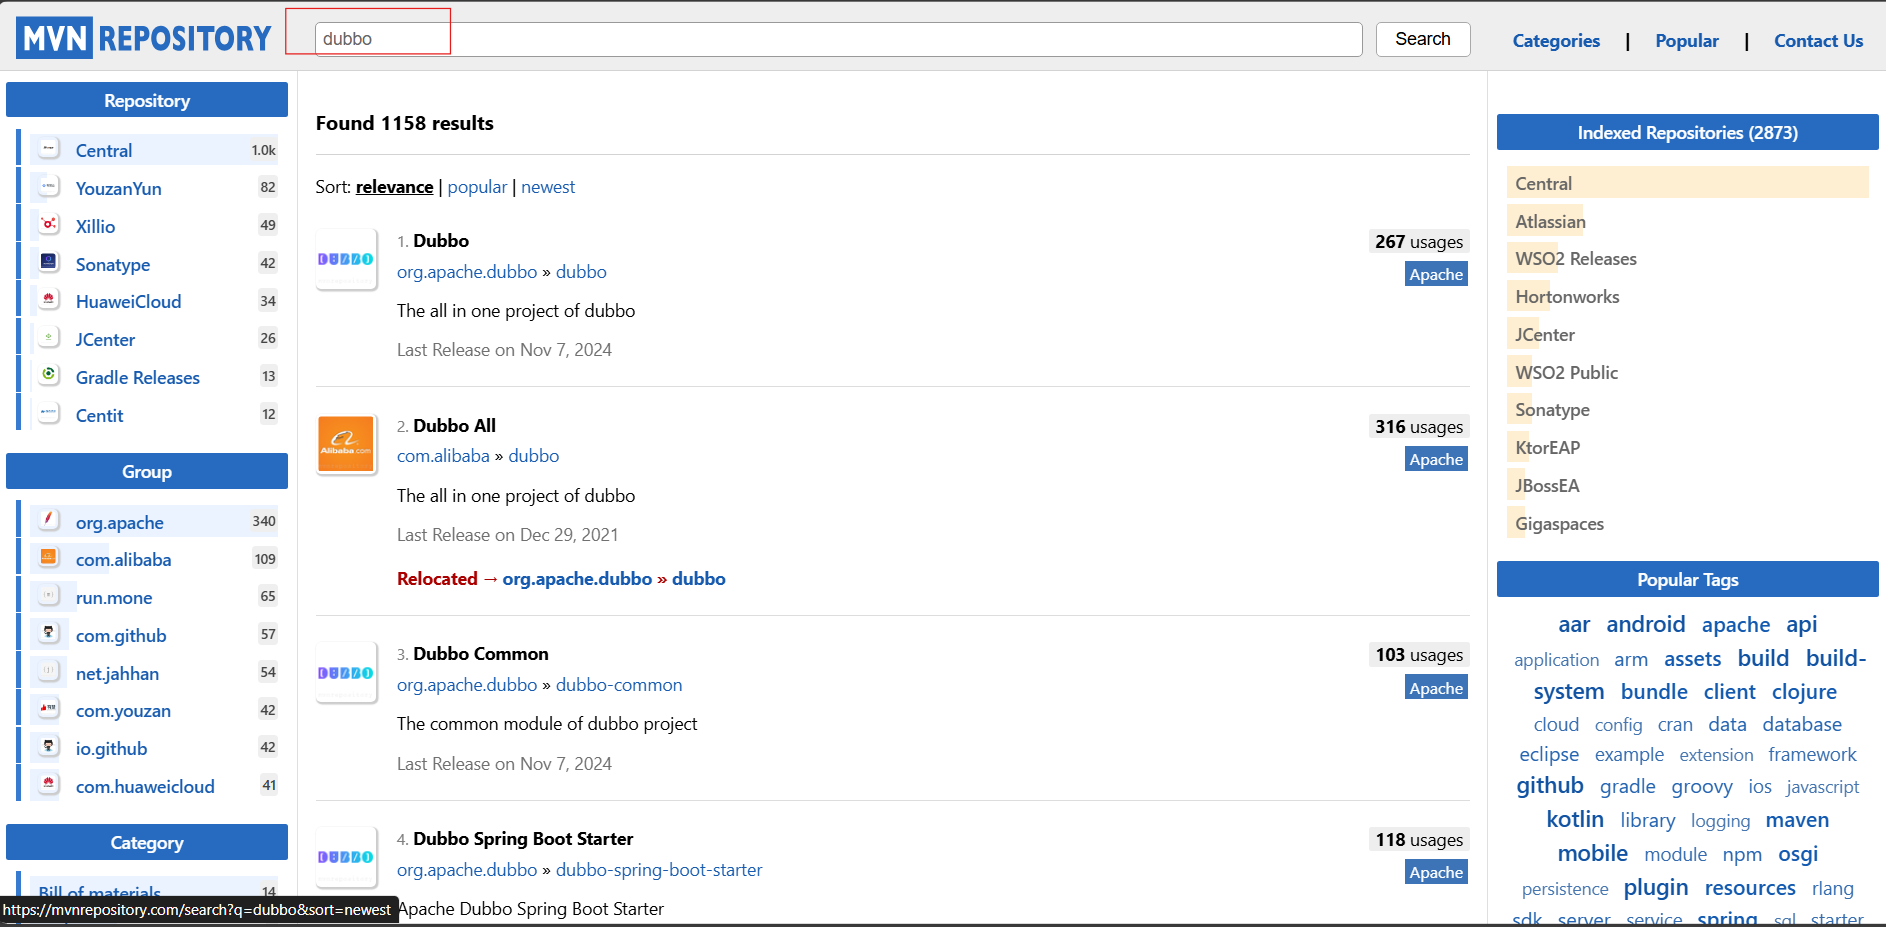Click the run.mone group icon
The width and height of the screenshot is (1886, 927).
tap(49, 596)
